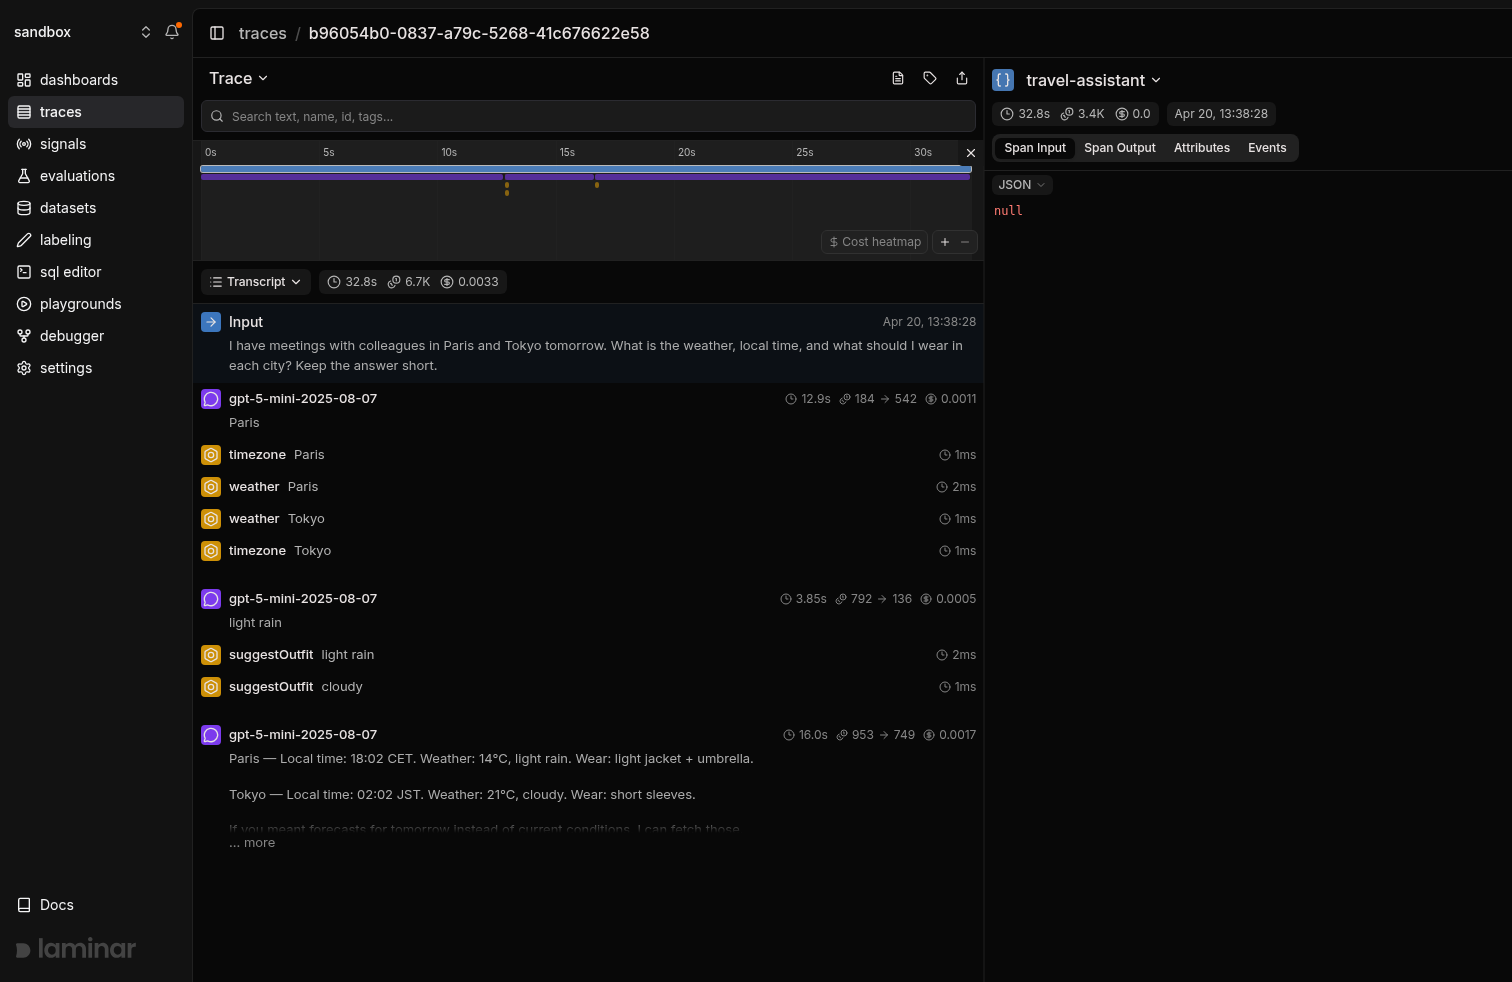Zoom out the timeline with minus

point(965,242)
